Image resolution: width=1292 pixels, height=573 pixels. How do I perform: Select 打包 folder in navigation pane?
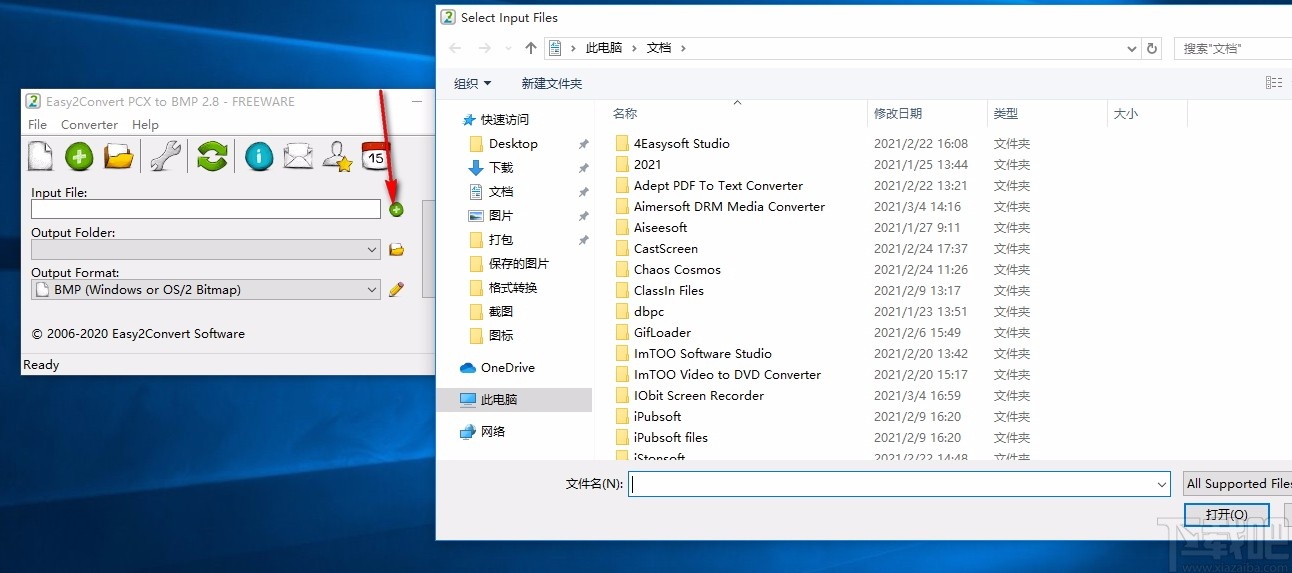501,240
